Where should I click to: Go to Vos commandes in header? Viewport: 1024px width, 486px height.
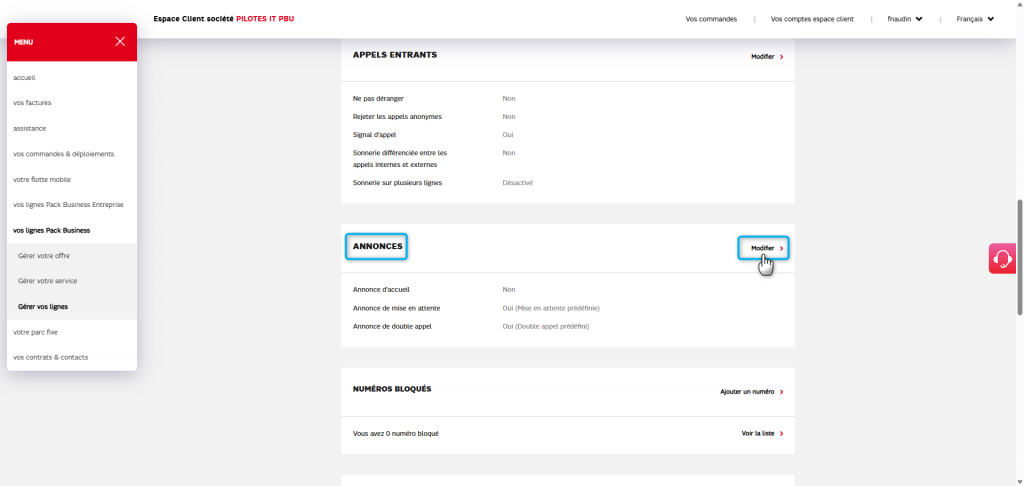click(711, 19)
